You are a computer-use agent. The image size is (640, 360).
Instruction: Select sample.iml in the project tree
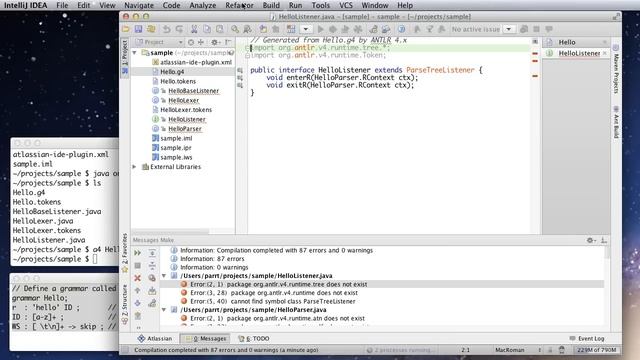[172, 138]
